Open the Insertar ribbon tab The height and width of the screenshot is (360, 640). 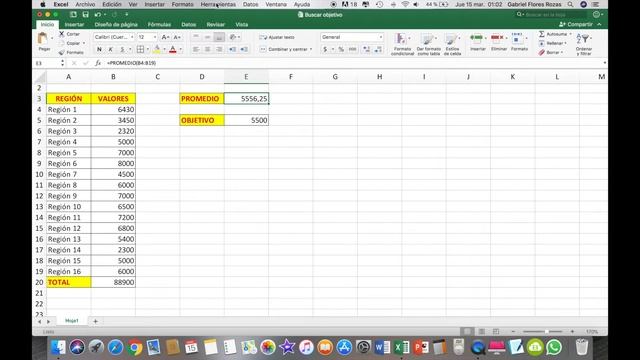click(74, 24)
